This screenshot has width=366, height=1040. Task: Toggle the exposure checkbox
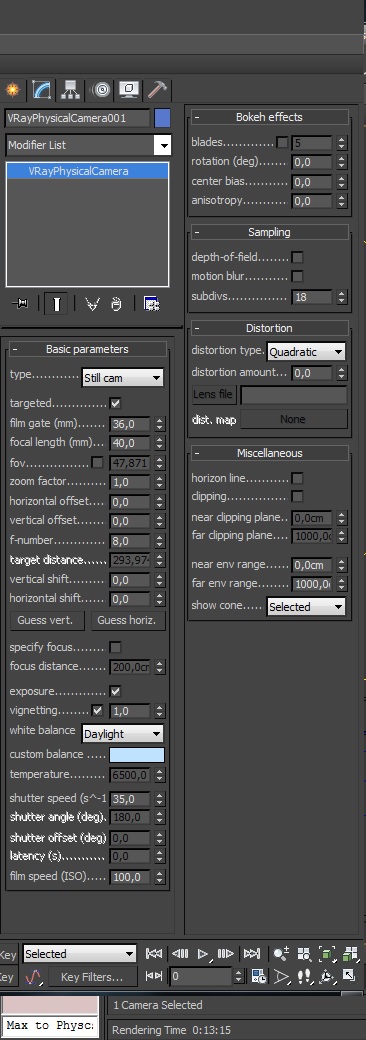115,691
